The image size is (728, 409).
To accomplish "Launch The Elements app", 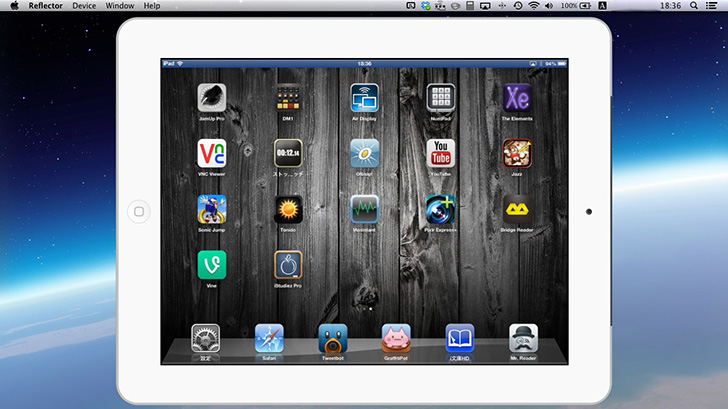I will coord(517,97).
